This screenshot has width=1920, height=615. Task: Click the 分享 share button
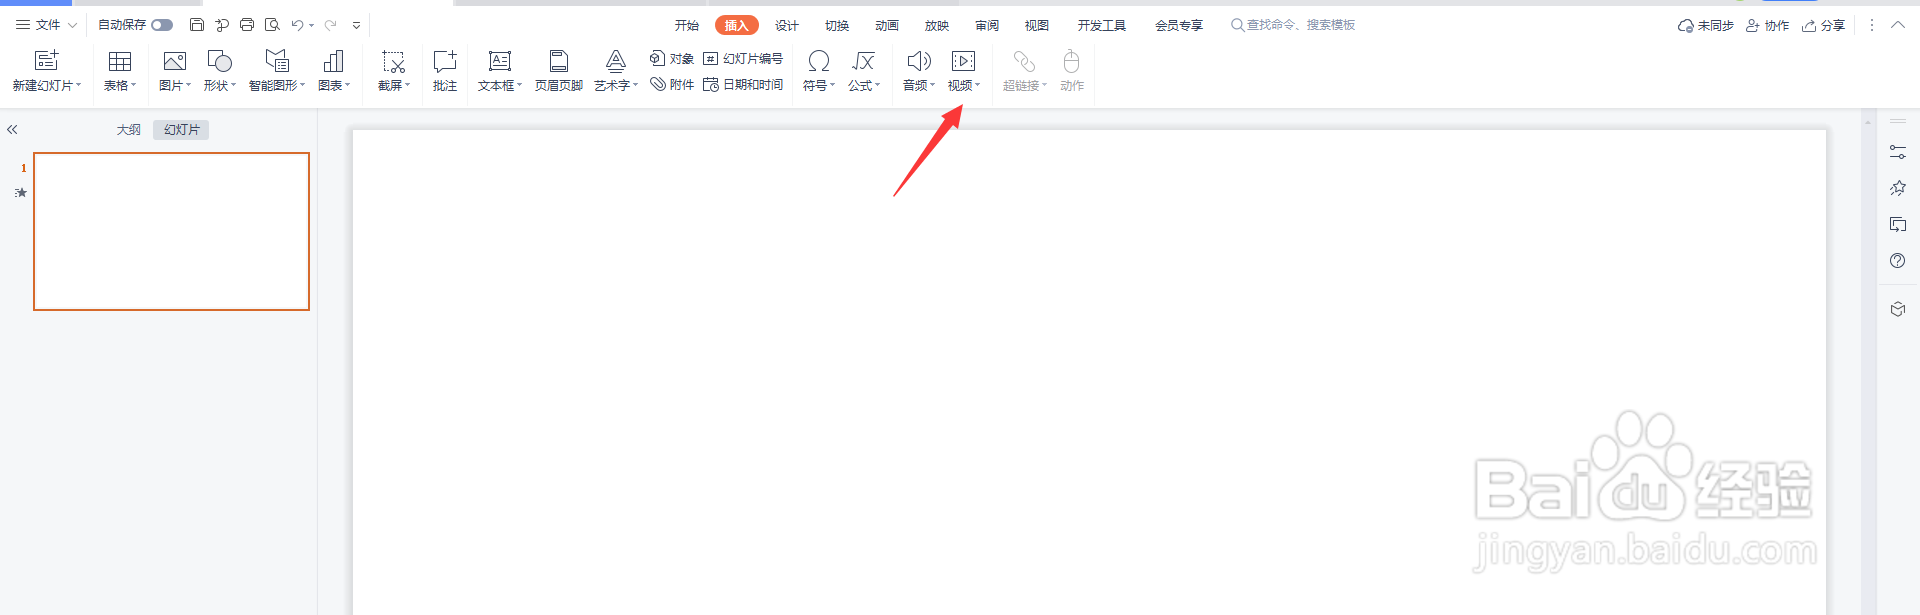coord(1823,25)
